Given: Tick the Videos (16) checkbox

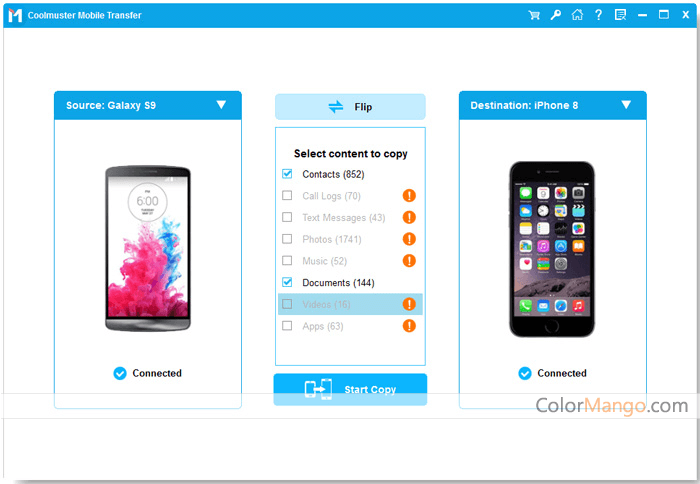Looking at the screenshot, I should pos(287,304).
